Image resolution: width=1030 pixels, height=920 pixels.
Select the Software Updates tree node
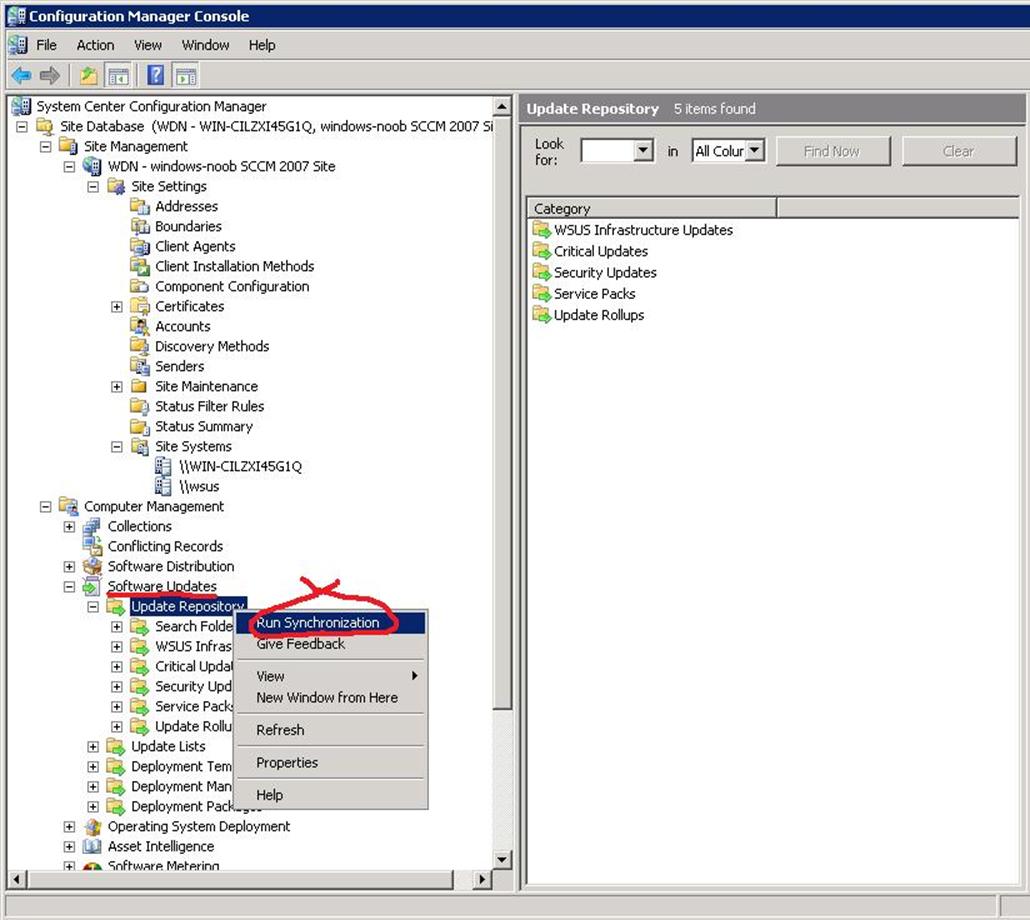[162, 586]
